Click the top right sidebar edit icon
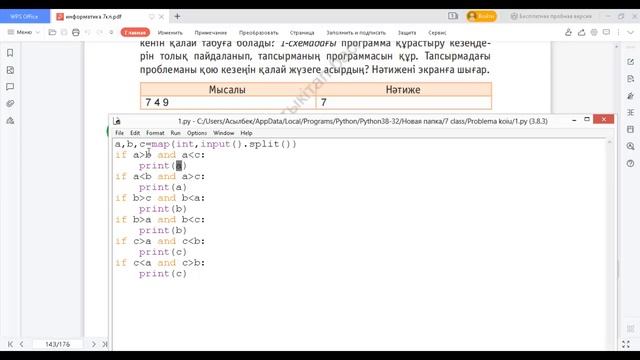Viewport: 640px width, 360px height. [631, 62]
